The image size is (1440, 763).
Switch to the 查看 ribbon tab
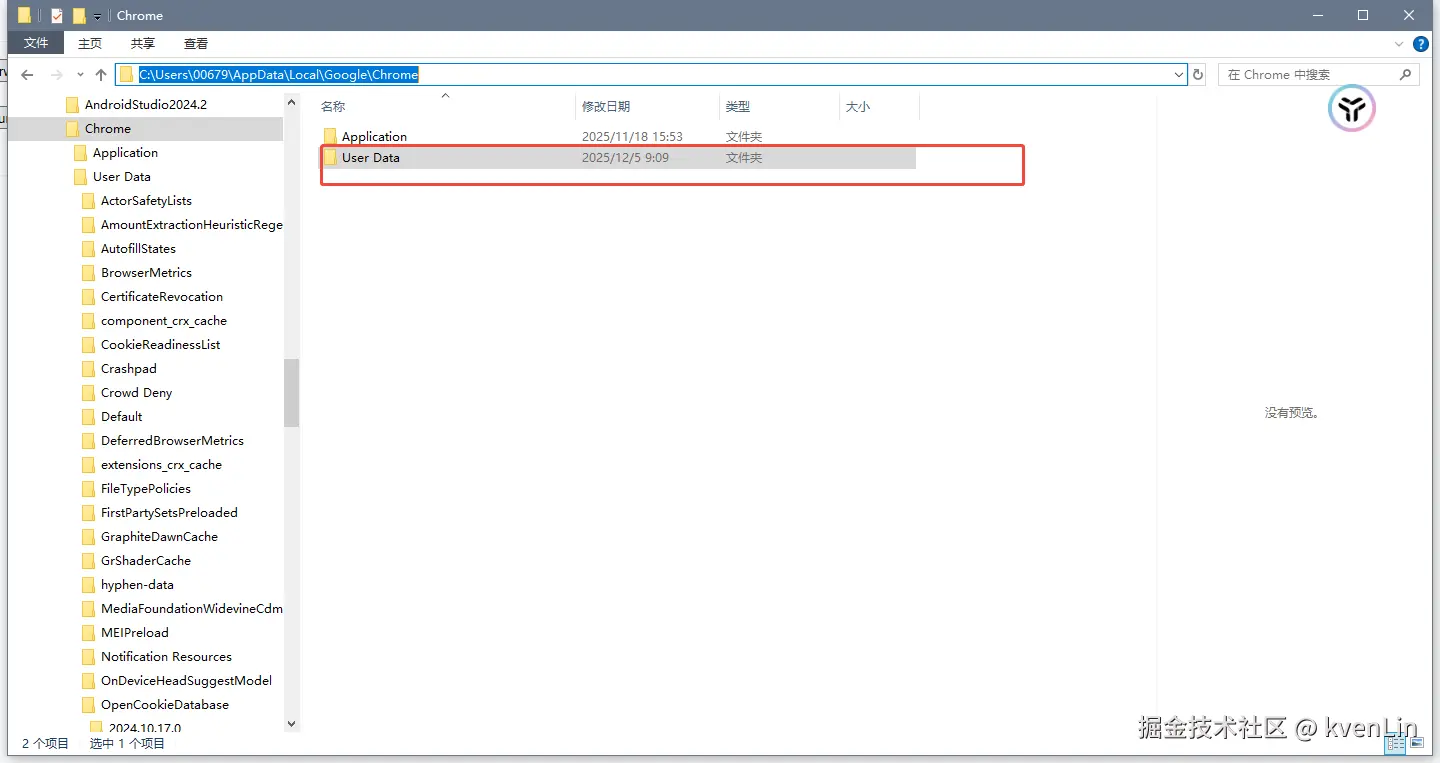click(196, 43)
